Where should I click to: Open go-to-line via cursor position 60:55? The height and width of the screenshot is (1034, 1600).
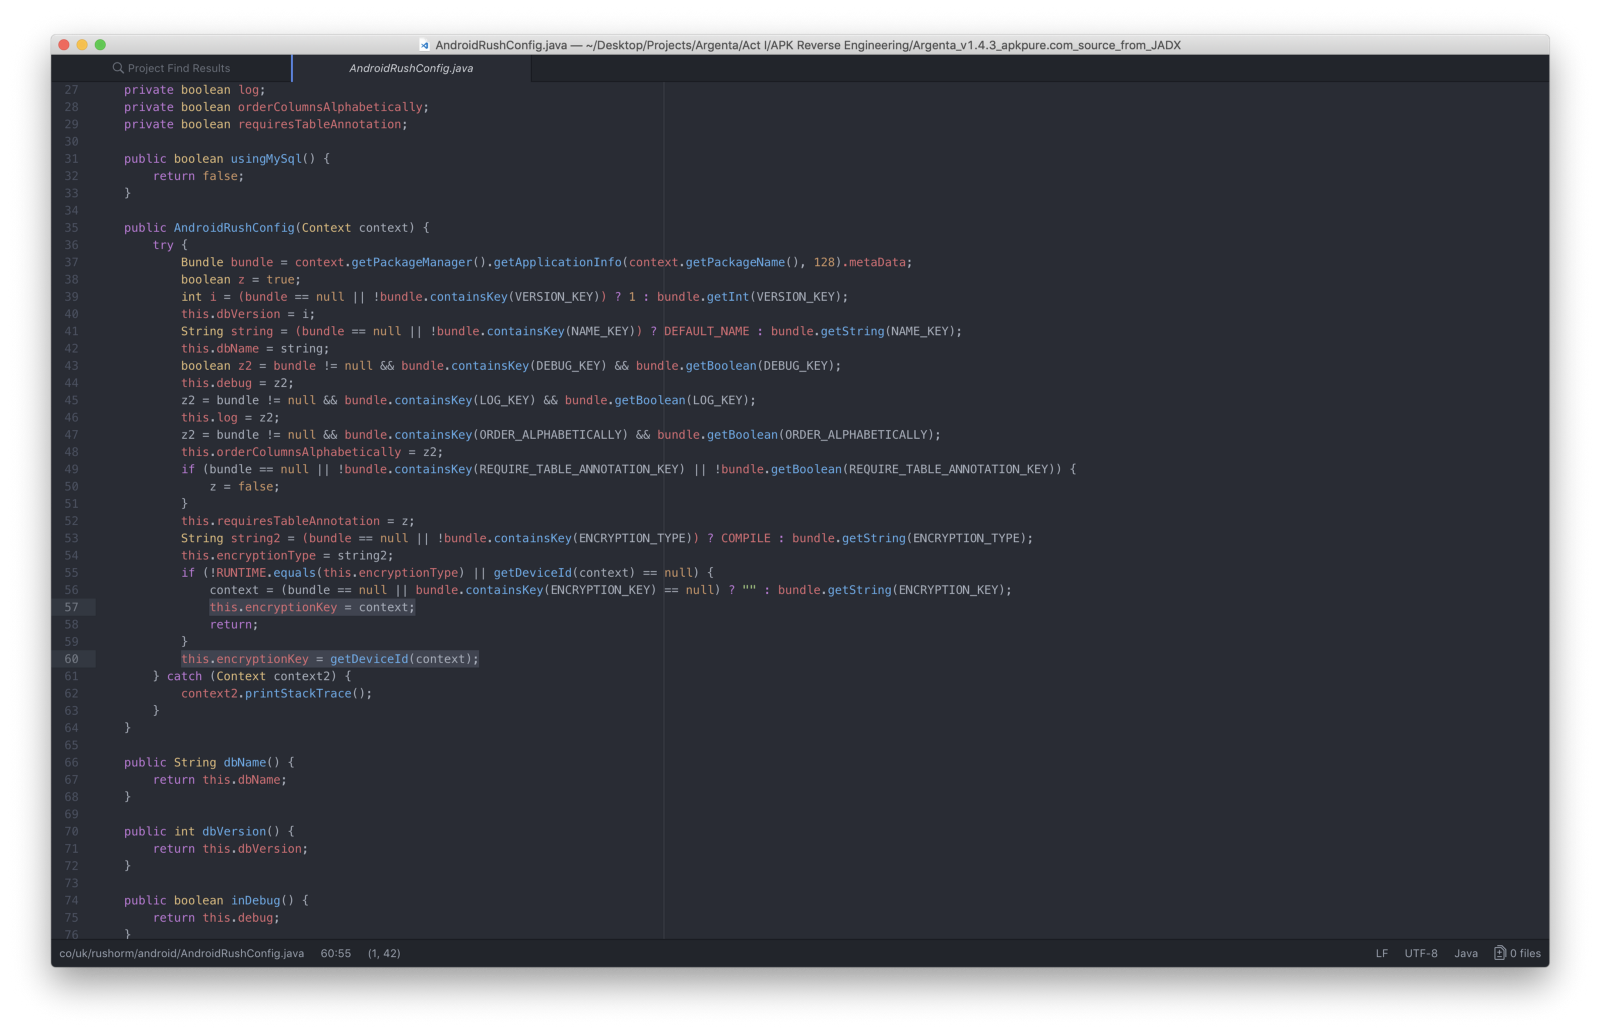point(336,953)
